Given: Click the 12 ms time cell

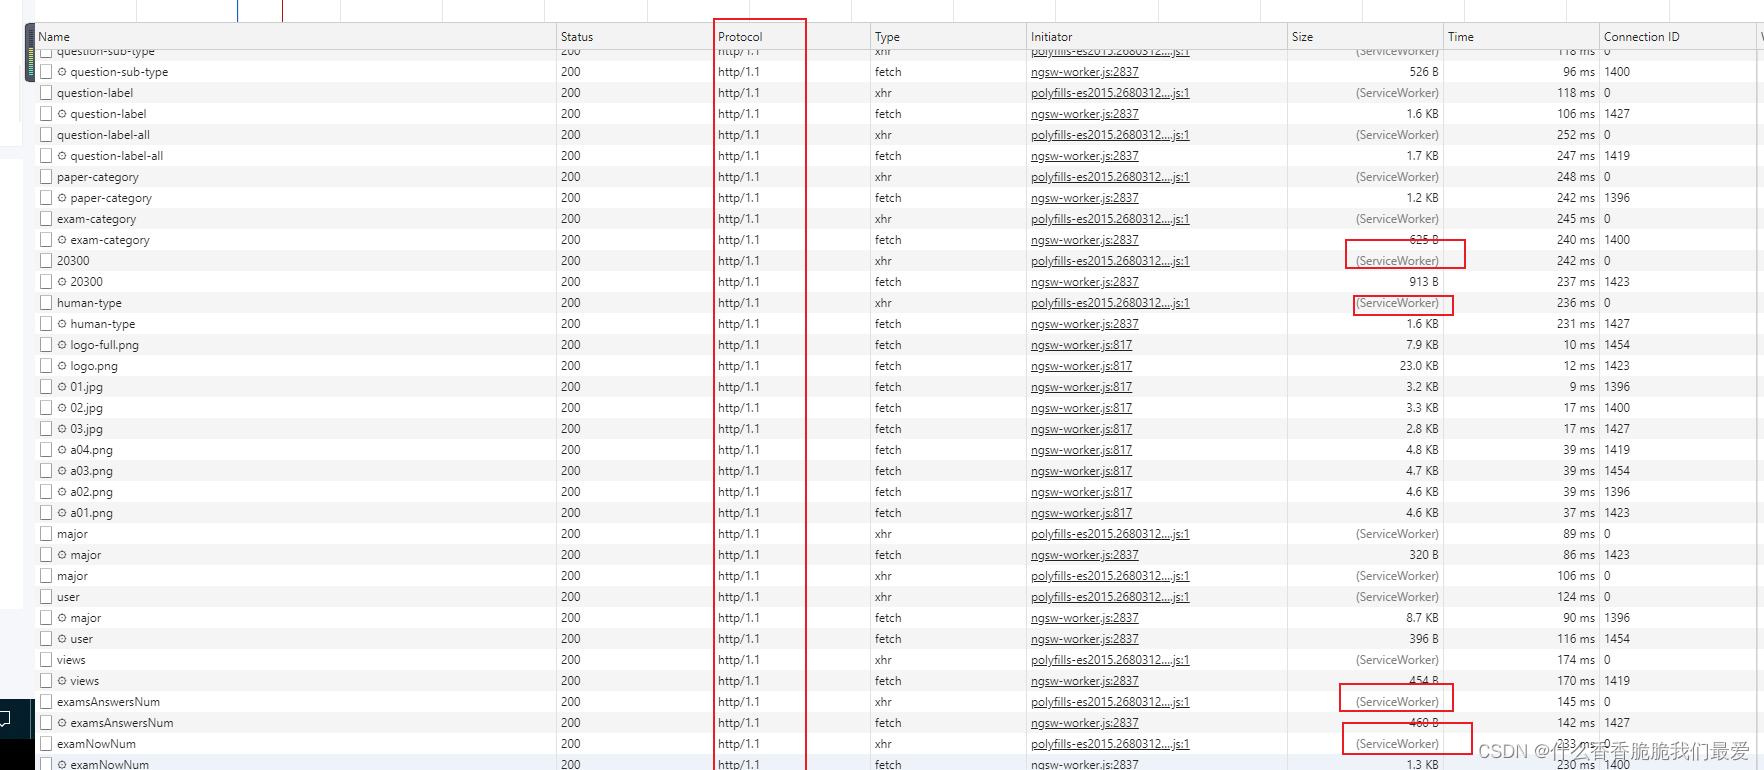Looking at the screenshot, I should tap(1580, 366).
